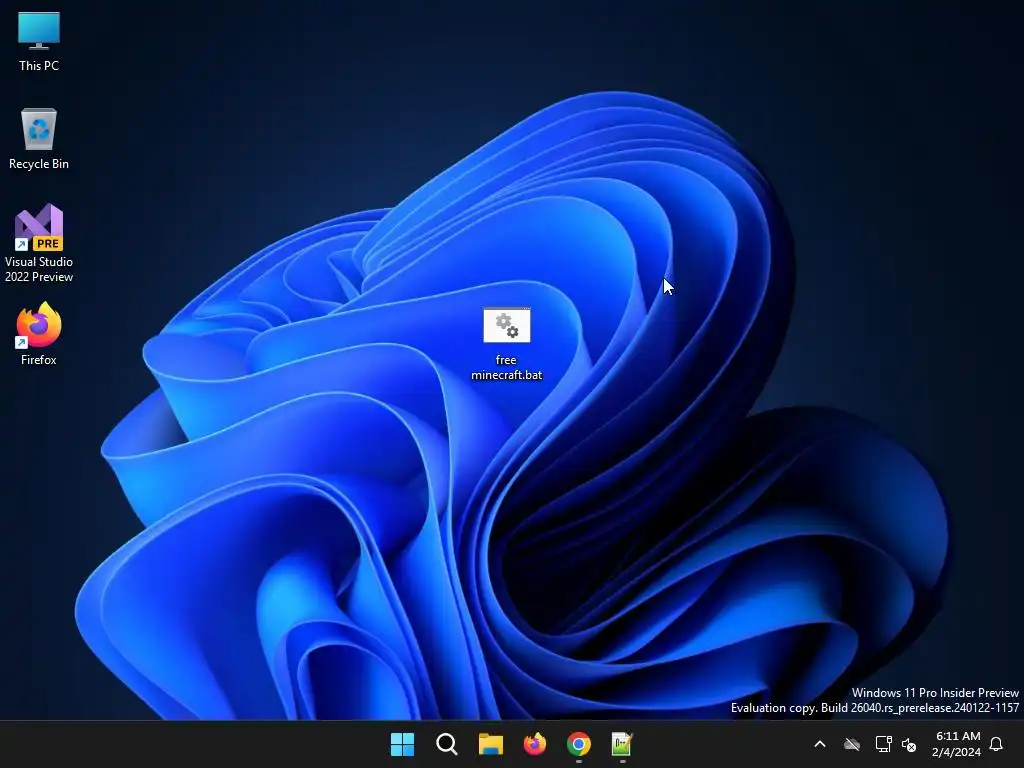This screenshot has height=768, width=1024.
Task: Select the Visual Studio 2022 Preview shortcut
Action: point(39,244)
